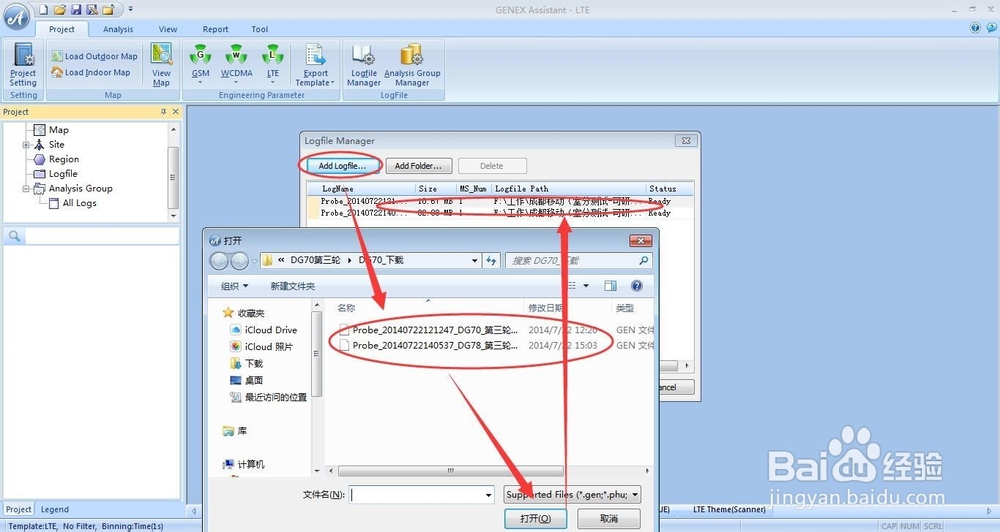1000x532 pixels.
Task: Open the 组织 menu in the dialog
Action: 234,286
